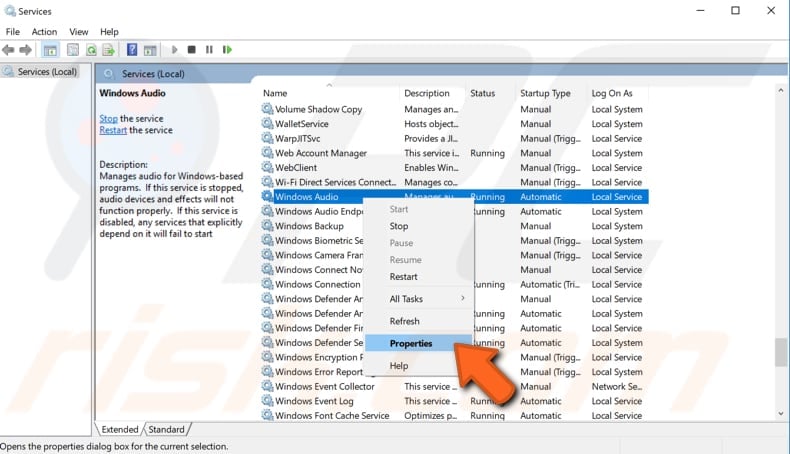Select the WarpJITSvc gear icon
790x454 pixels.
pyautogui.click(x=267, y=138)
